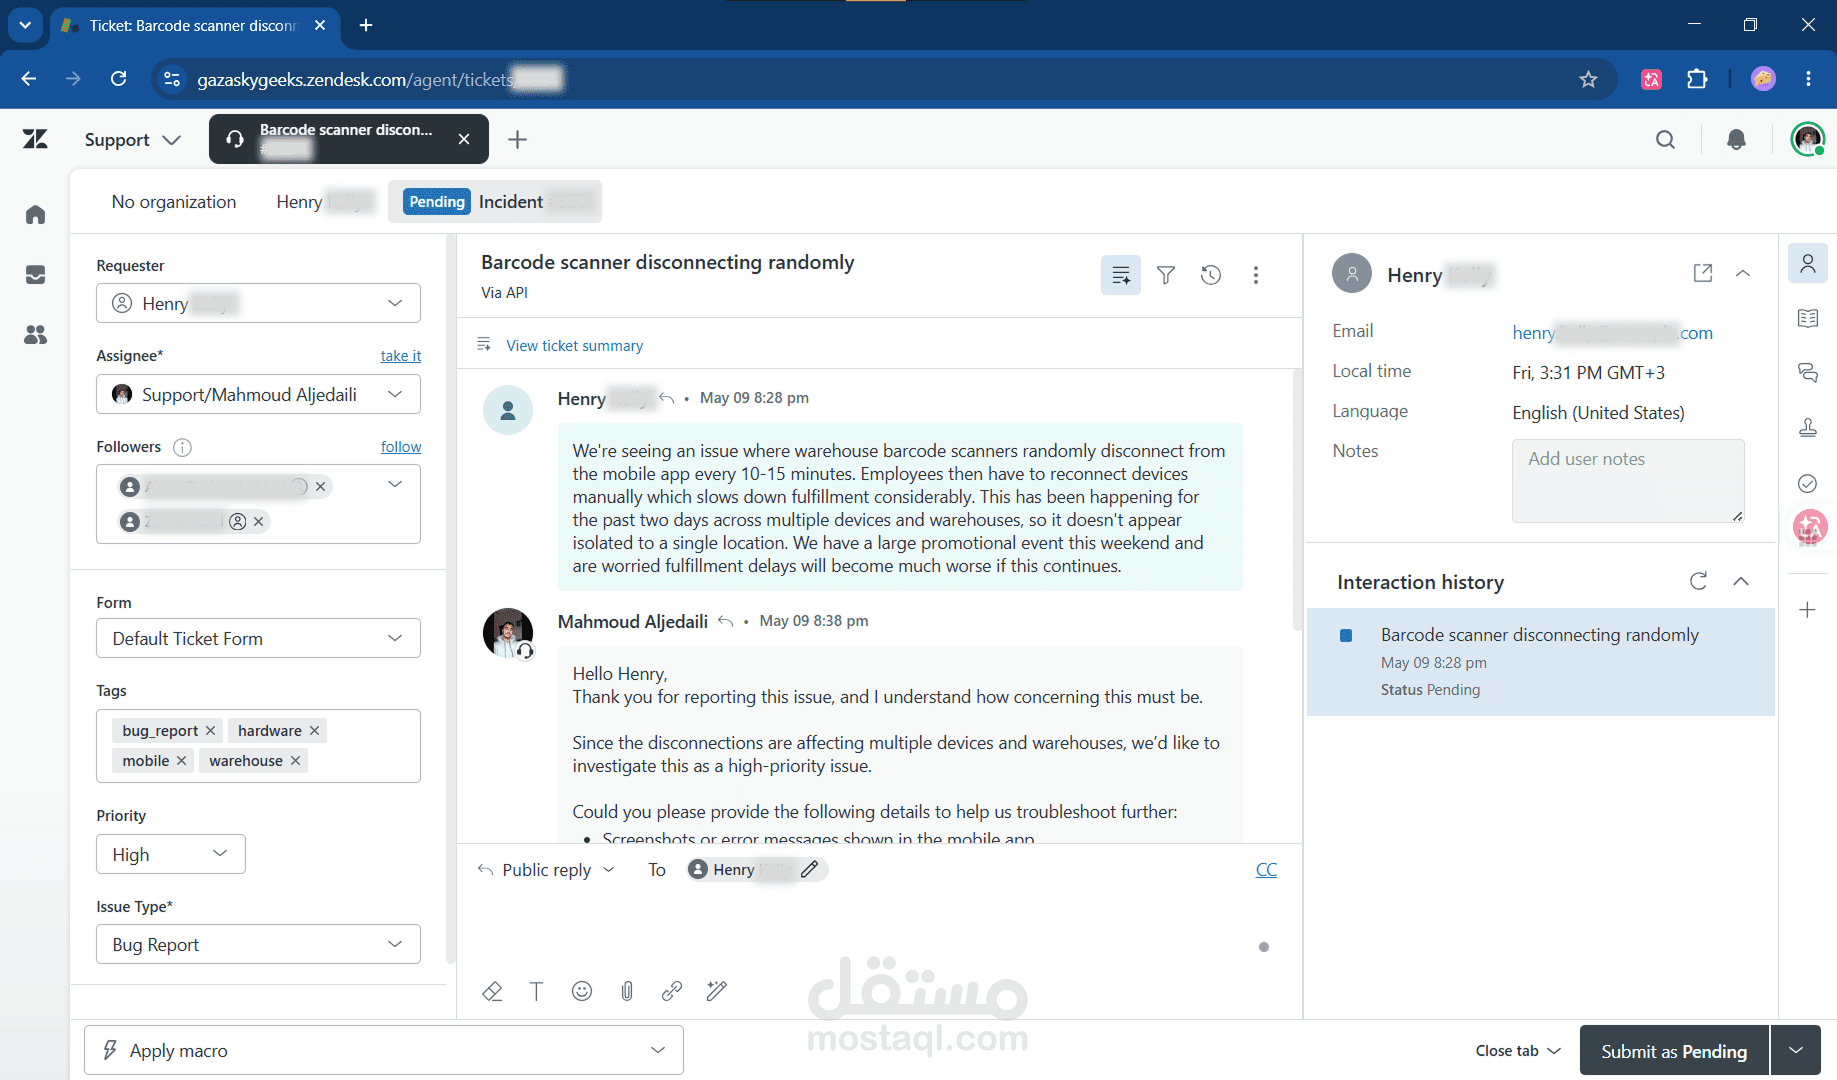This screenshot has height=1080, width=1837.
Task: Add a new ticket tab with plus
Action: click(517, 140)
